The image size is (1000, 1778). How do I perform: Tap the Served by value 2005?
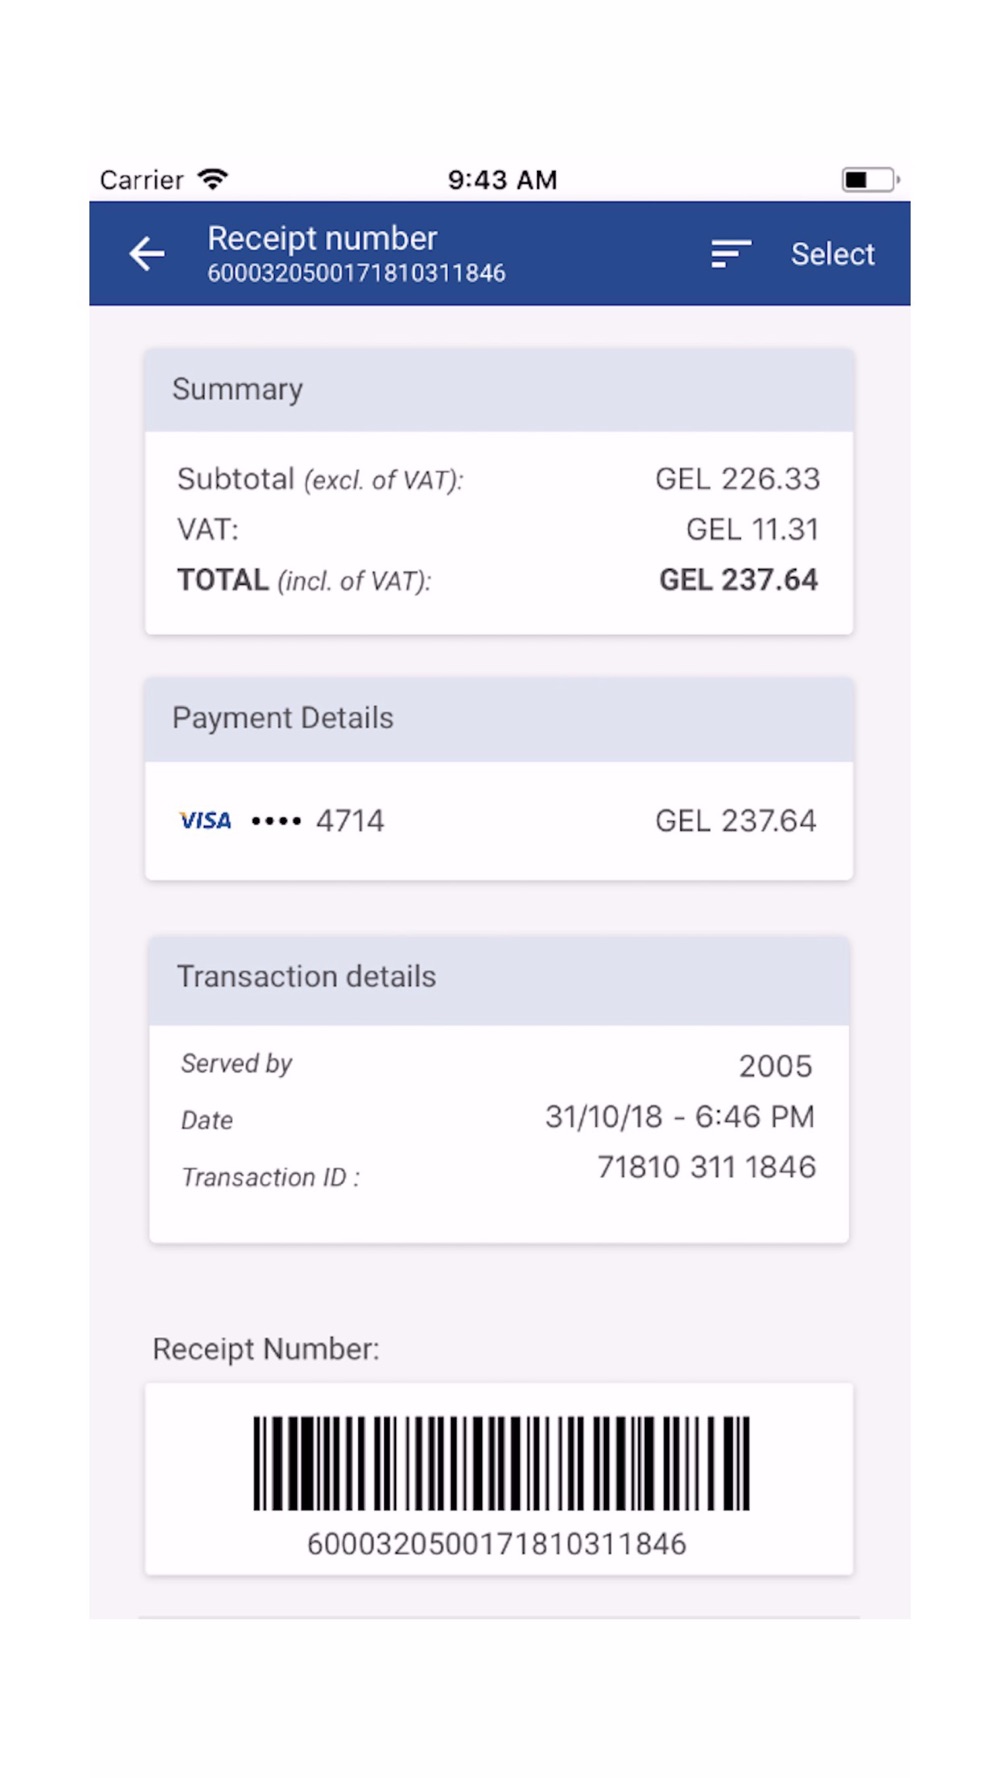[775, 1066]
